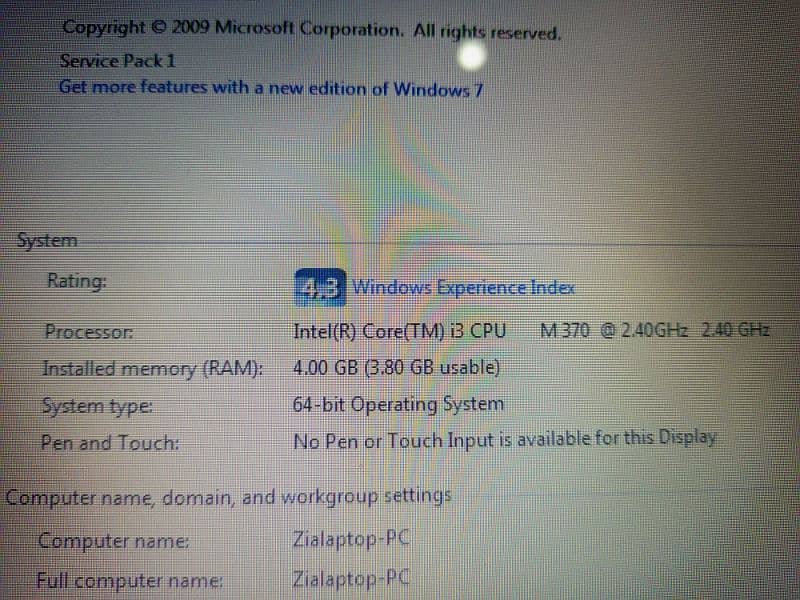Click the Processor label

coord(89,332)
